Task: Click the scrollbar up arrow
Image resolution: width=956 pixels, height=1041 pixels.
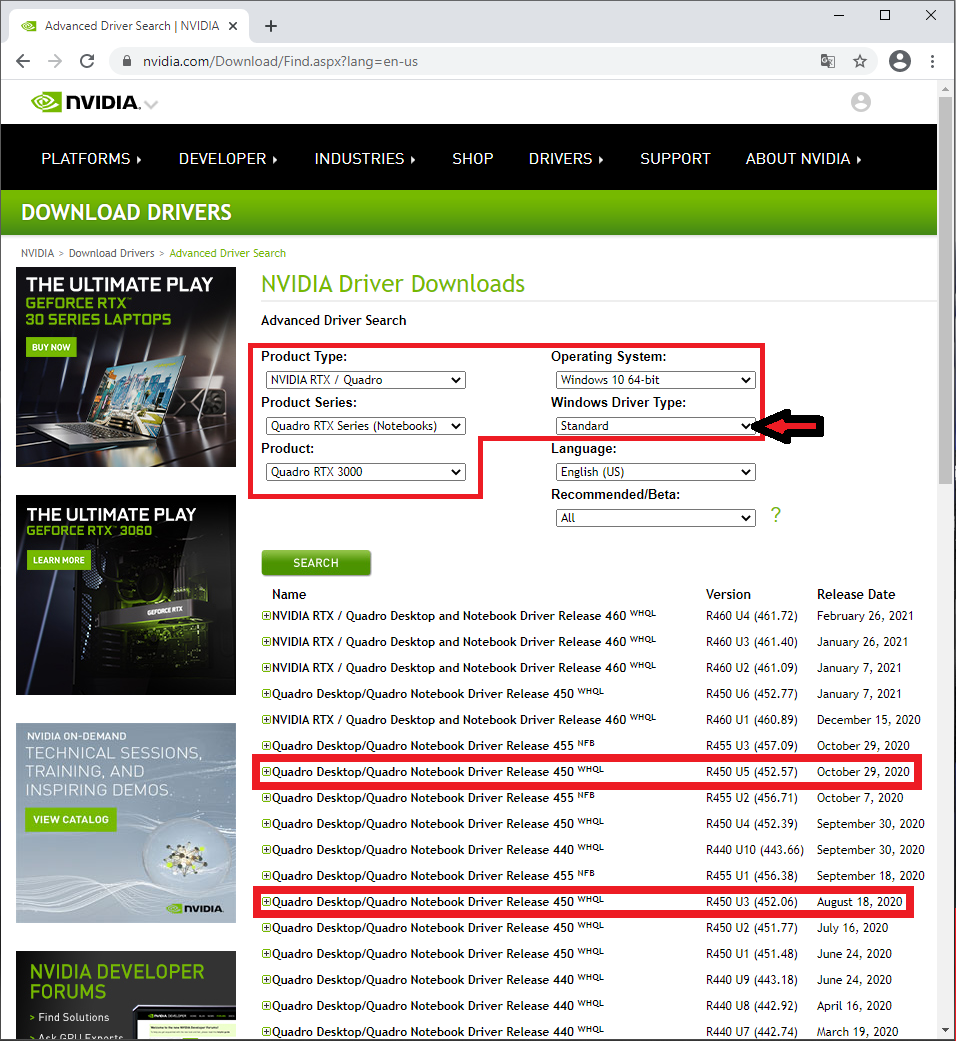Action: (945, 88)
